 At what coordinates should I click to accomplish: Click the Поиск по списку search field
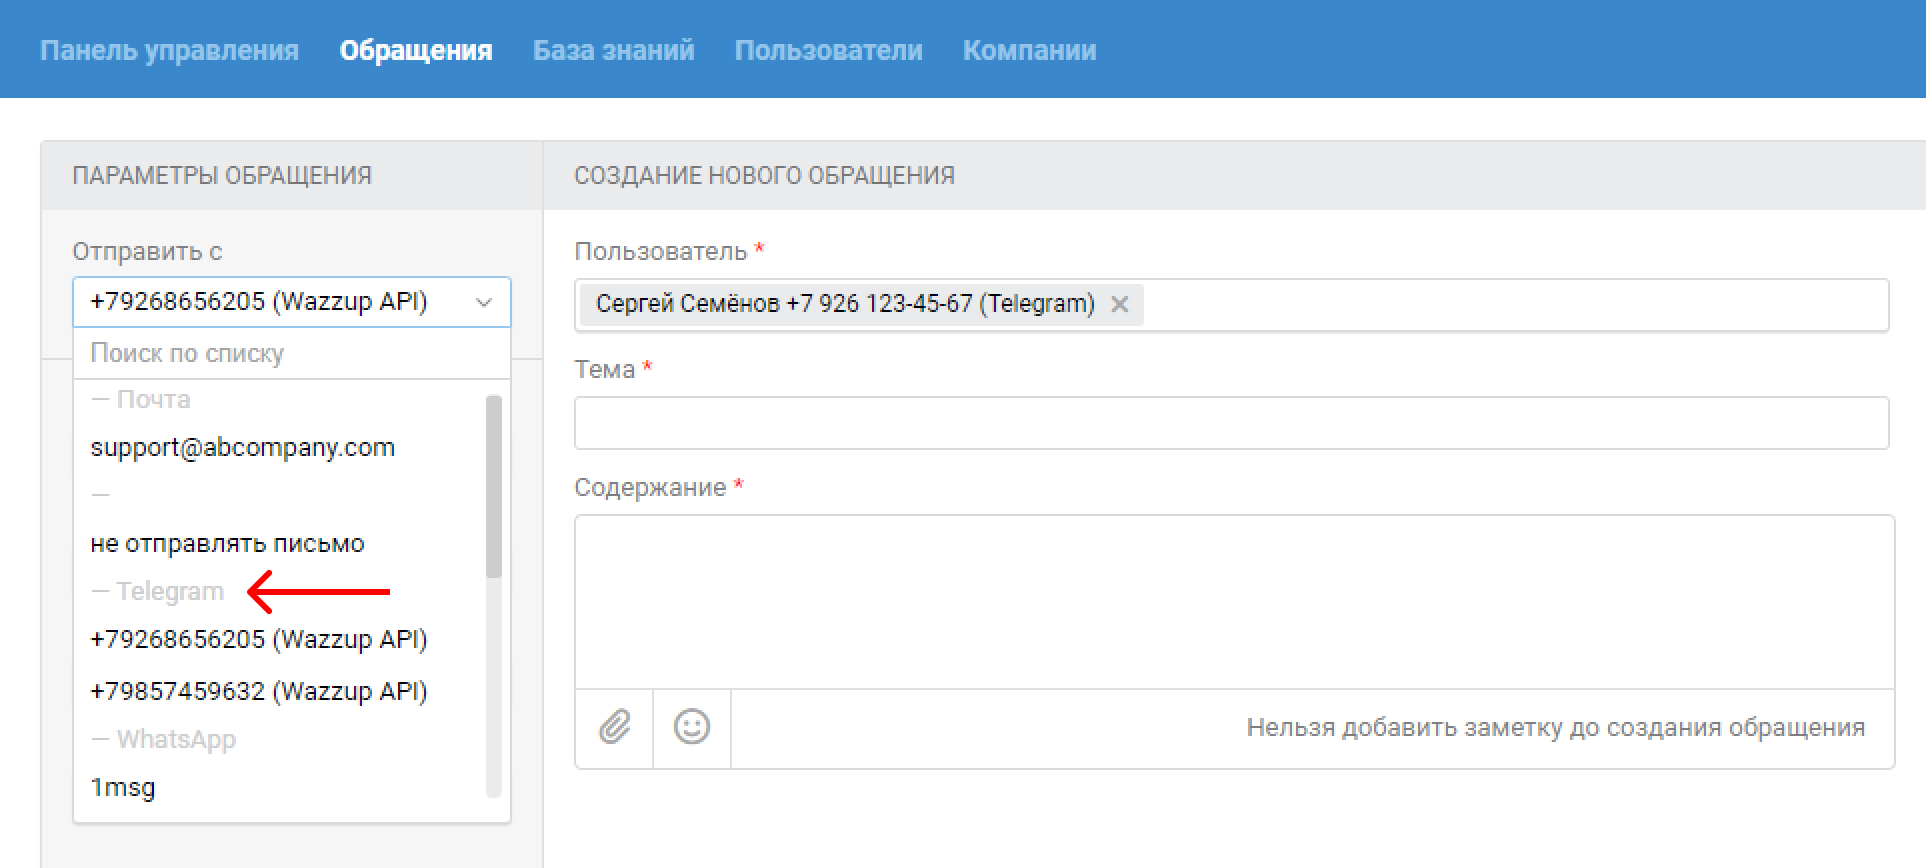[290, 353]
